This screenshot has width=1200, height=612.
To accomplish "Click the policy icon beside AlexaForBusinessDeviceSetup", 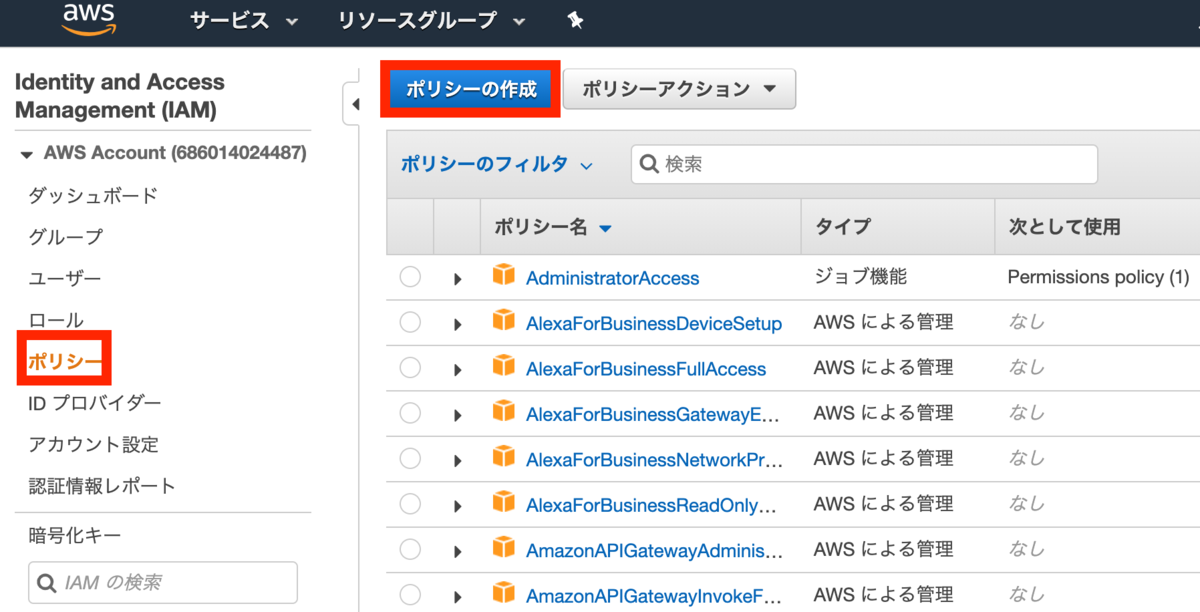I will tap(504, 322).
